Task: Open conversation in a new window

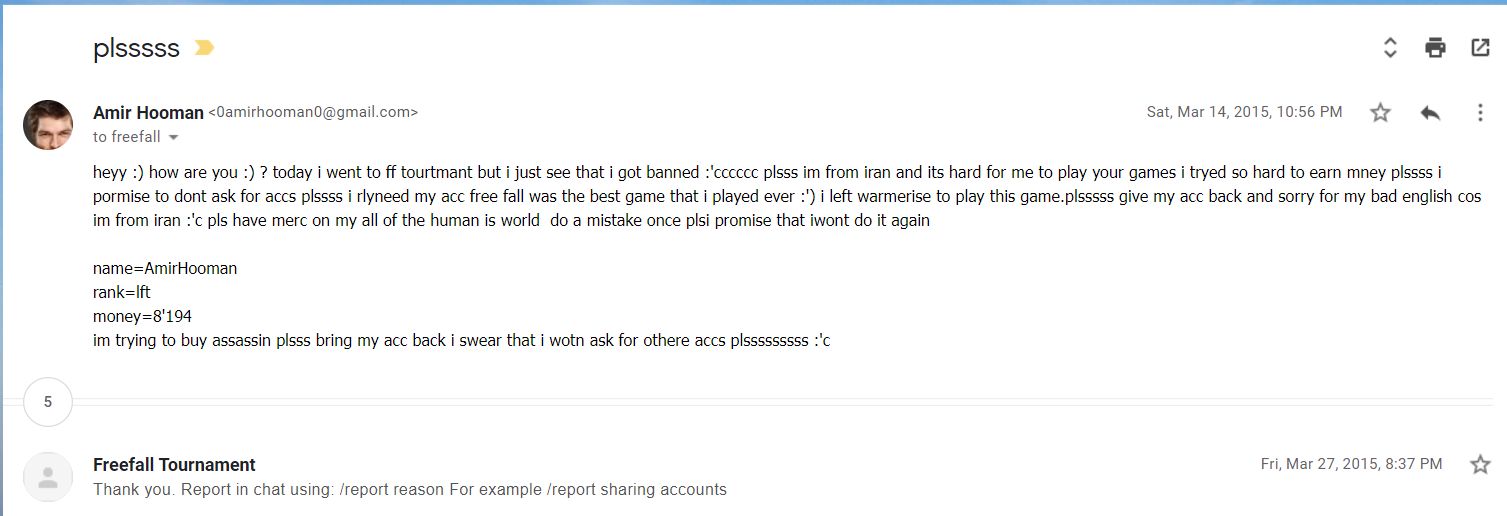Action: (1480, 47)
